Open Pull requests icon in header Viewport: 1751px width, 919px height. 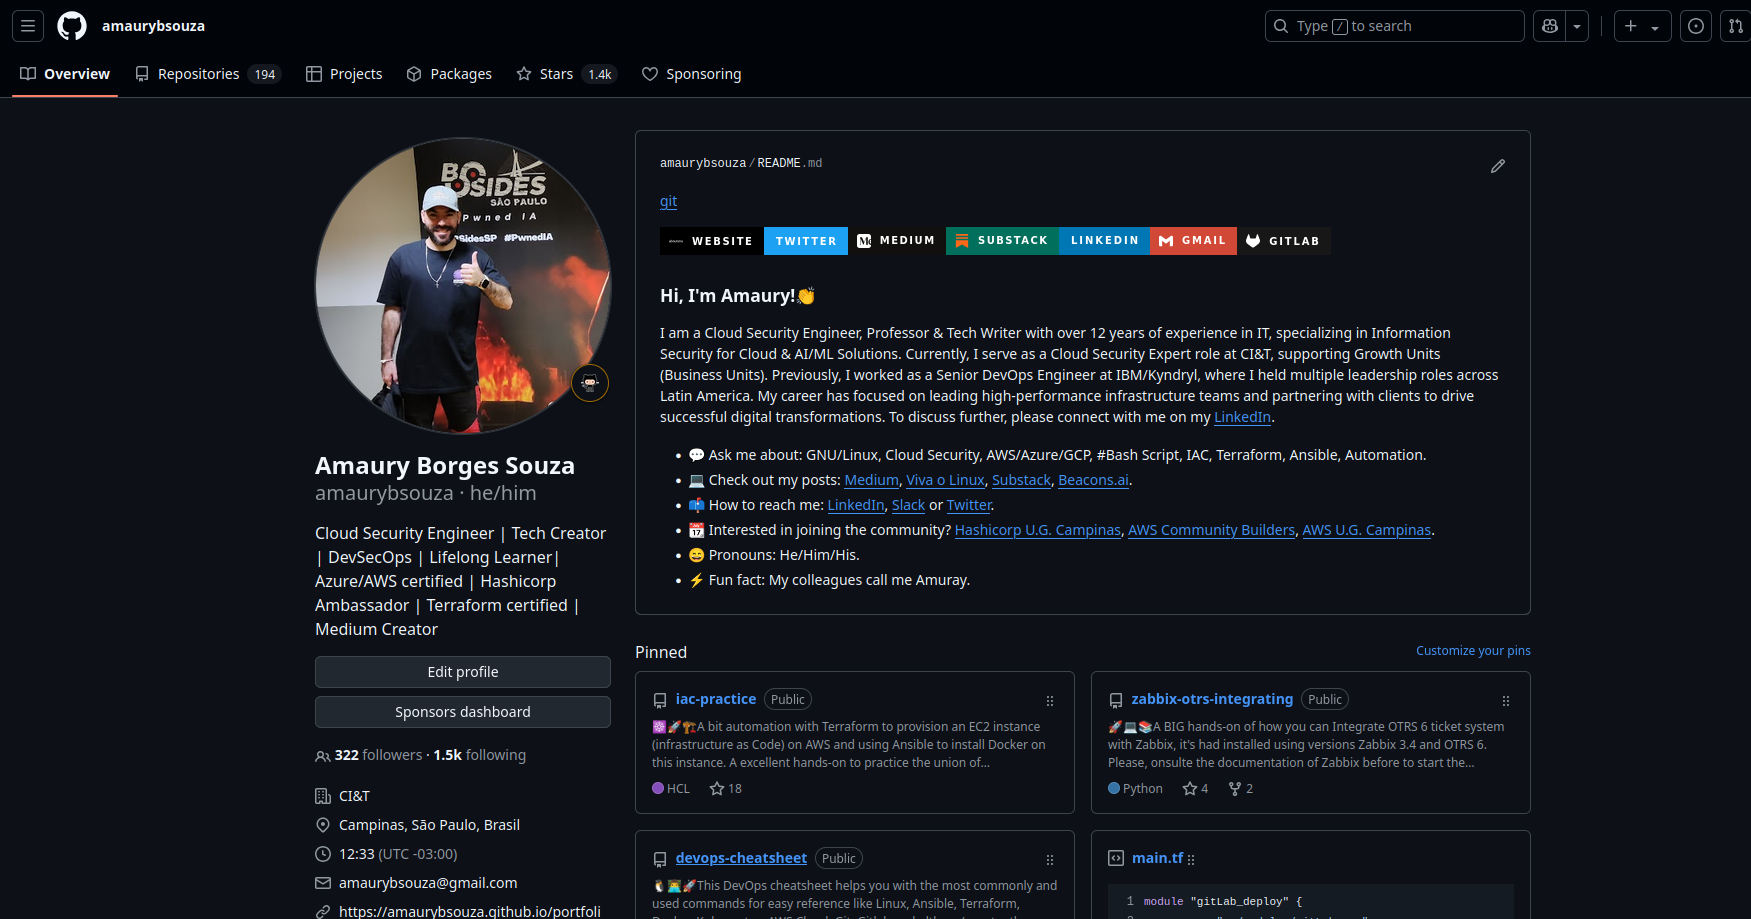tap(1736, 26)
